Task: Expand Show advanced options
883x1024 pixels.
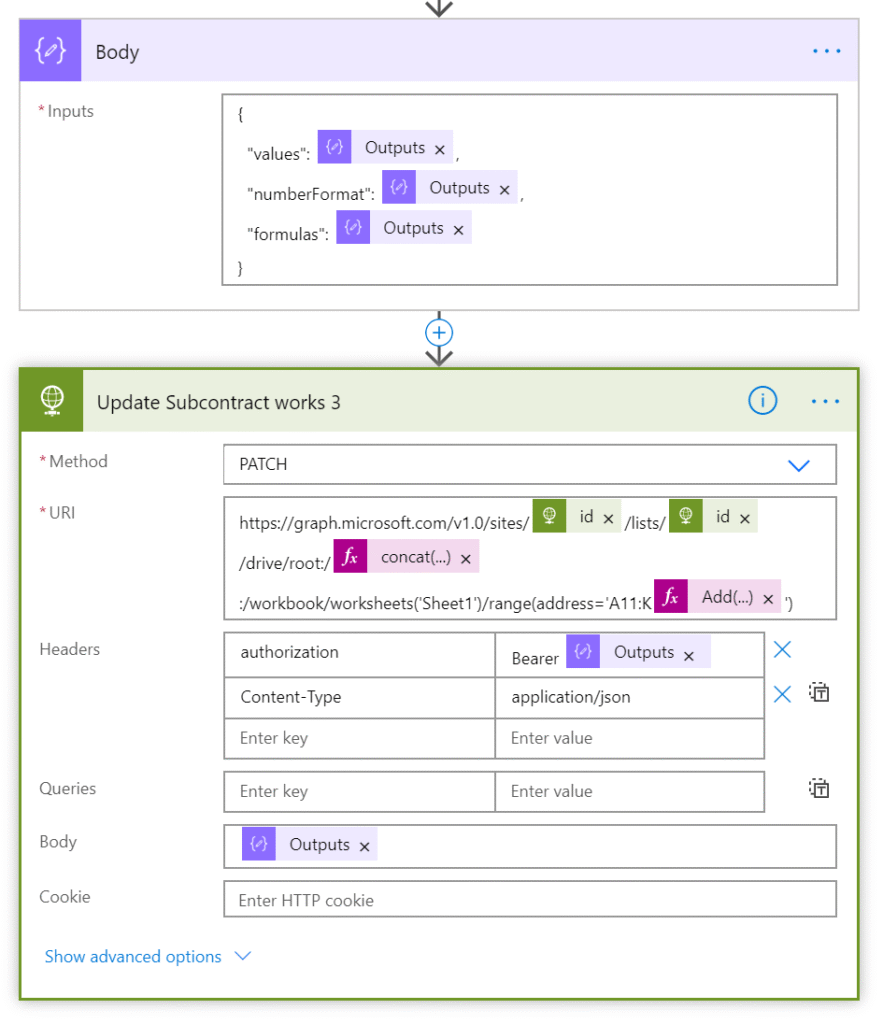Action: [148, 957]
